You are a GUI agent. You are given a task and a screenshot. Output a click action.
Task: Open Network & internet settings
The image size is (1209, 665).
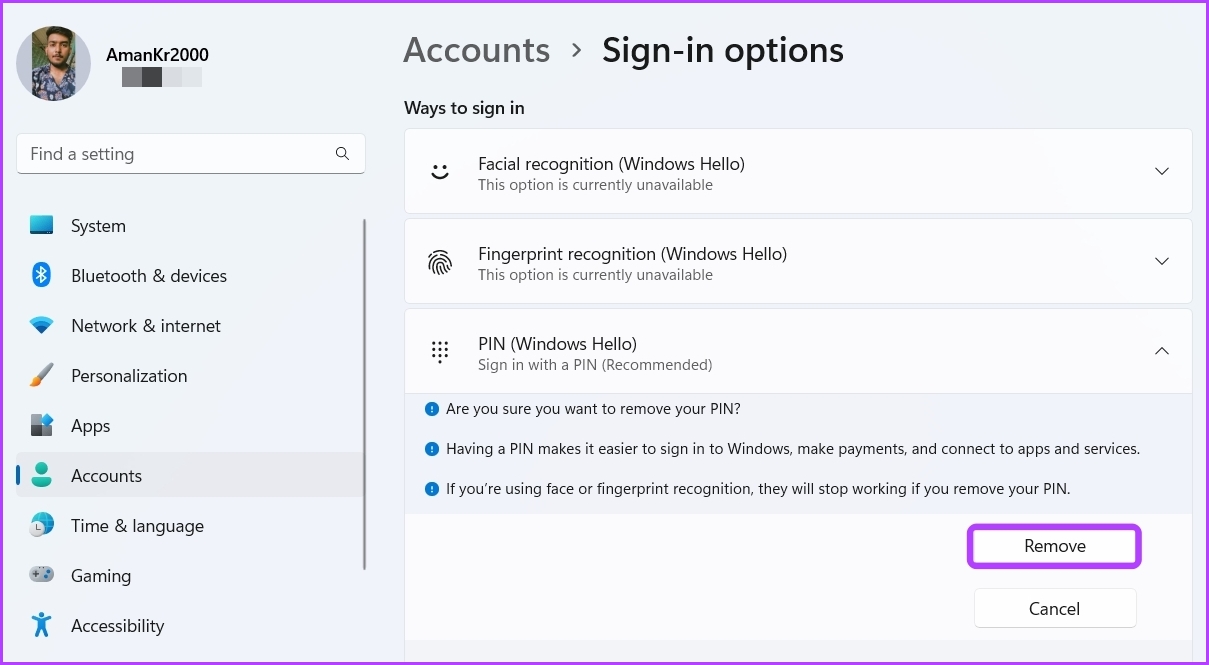pos(190,326)
